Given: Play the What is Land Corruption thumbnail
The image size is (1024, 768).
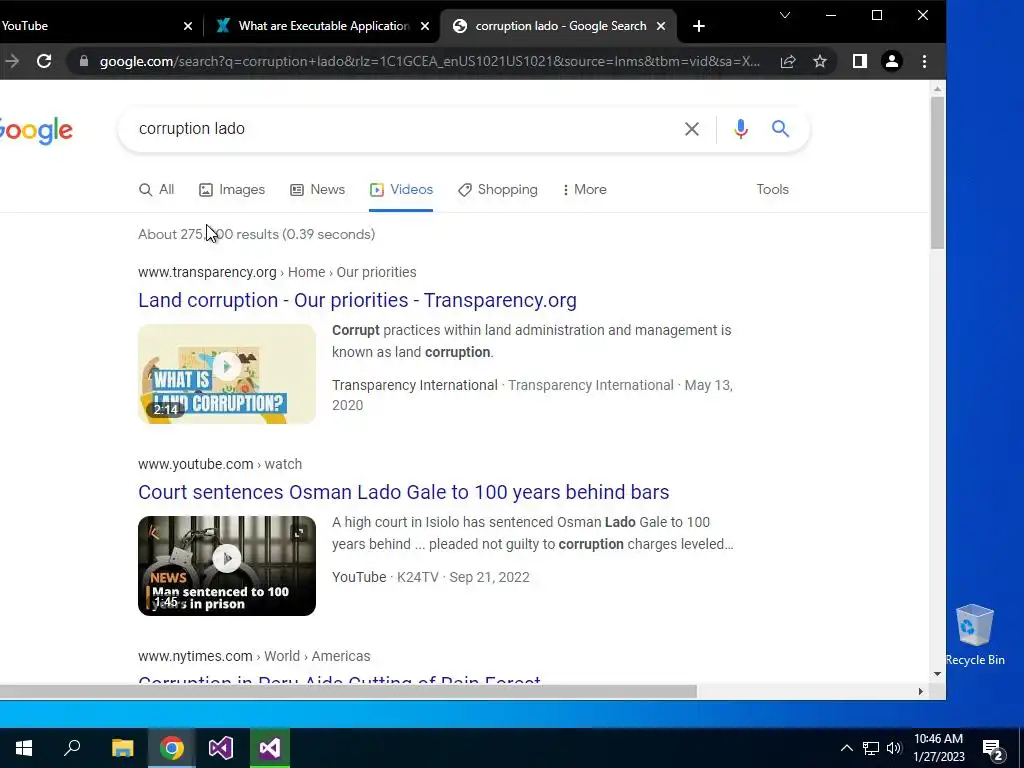Looking at the screenshot, I should click(x=227, y=374).
